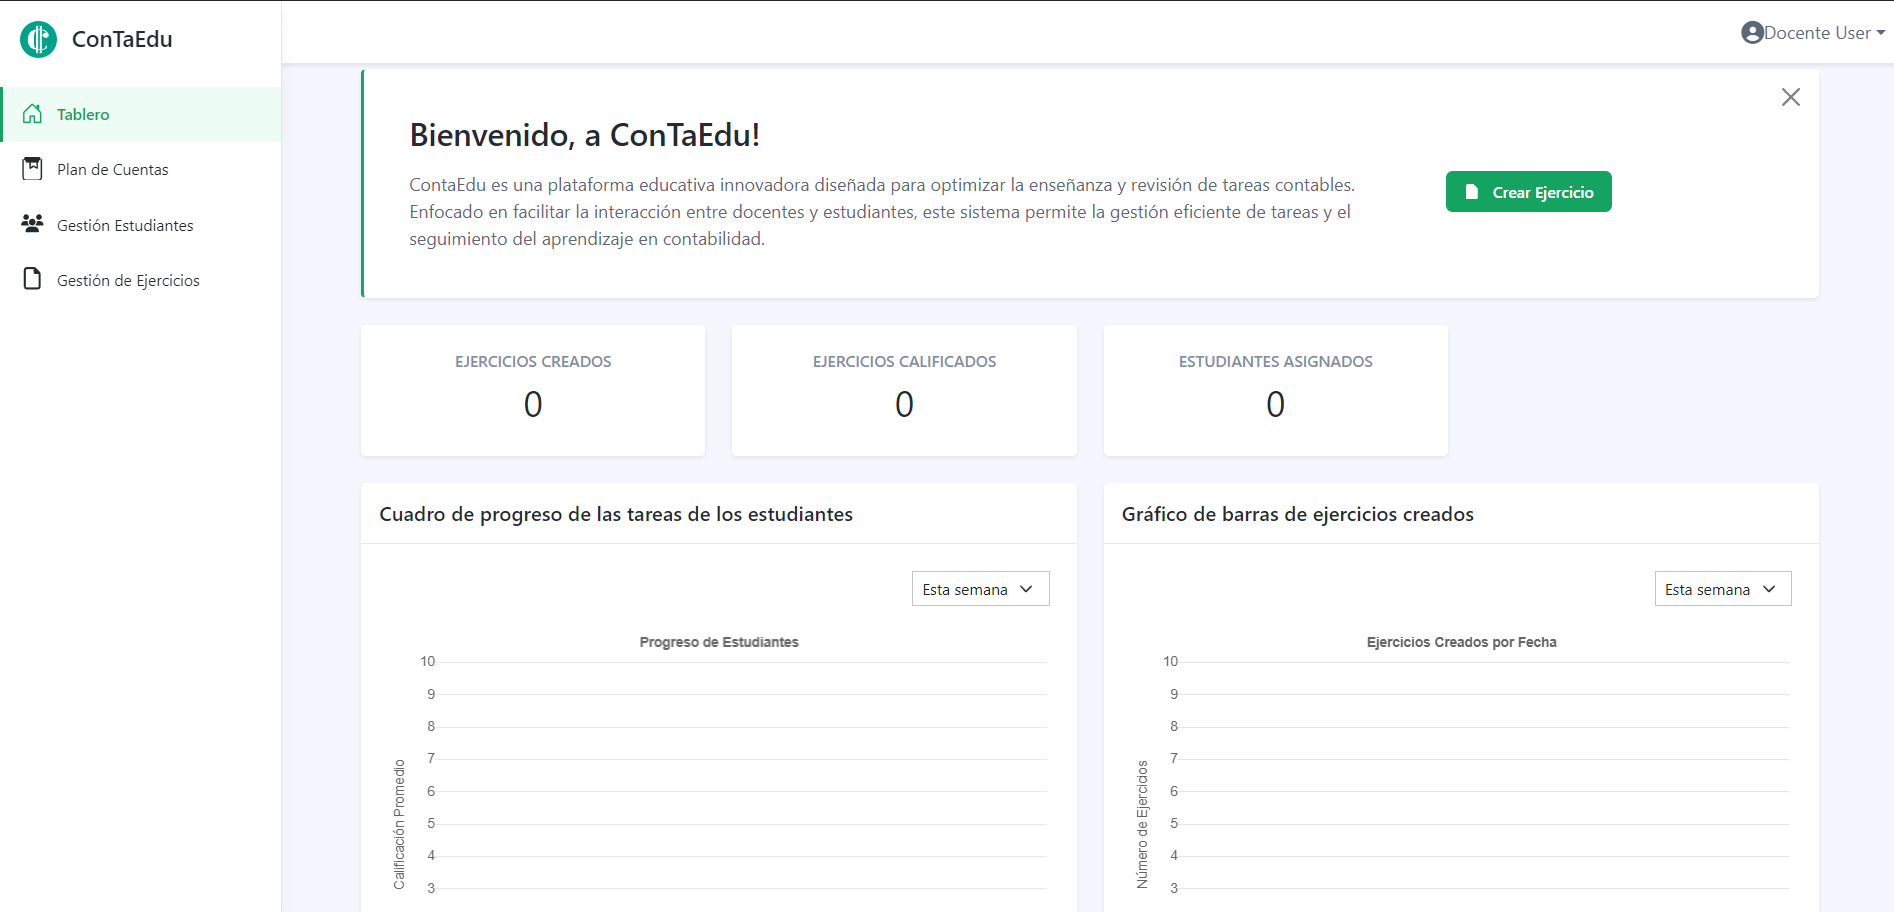Click the Estudiantes Asignados counter card
The image size is (1894, 912).
(1275, 390)
